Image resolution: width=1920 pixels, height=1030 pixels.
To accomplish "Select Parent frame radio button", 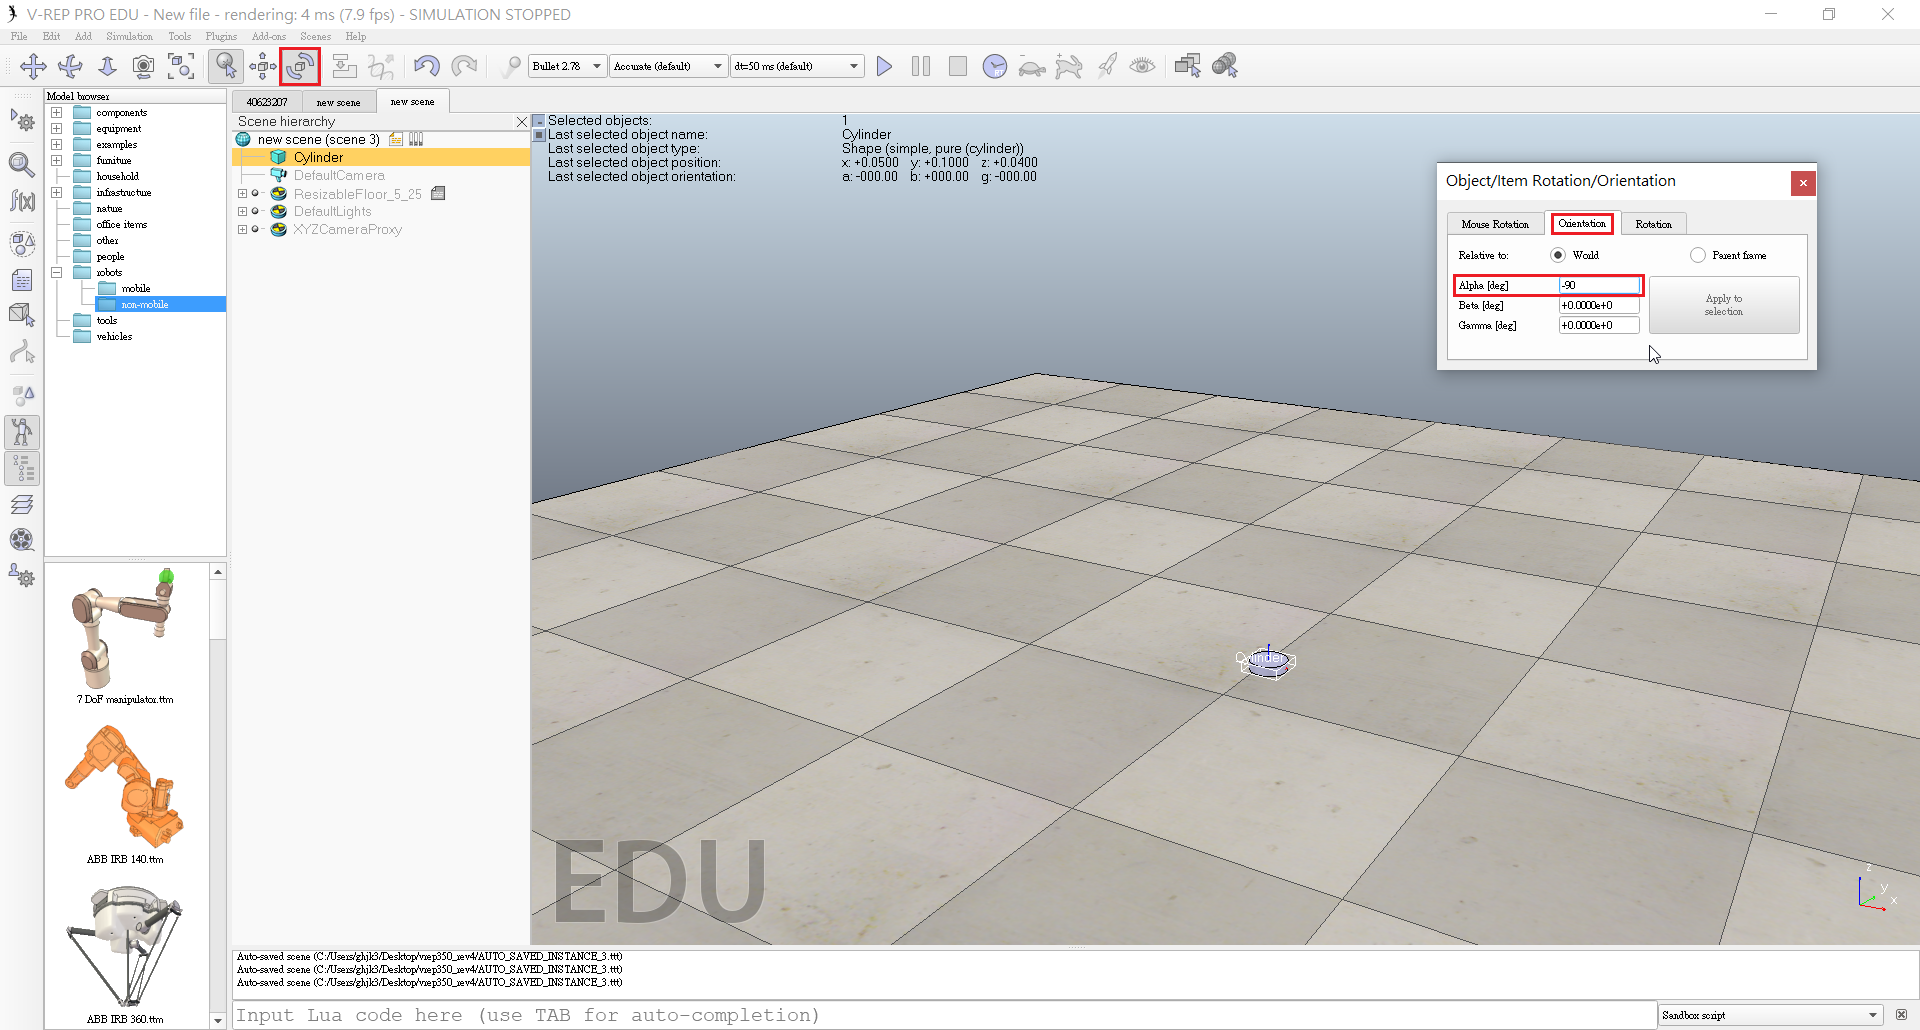I will (x=1698, y=255).
